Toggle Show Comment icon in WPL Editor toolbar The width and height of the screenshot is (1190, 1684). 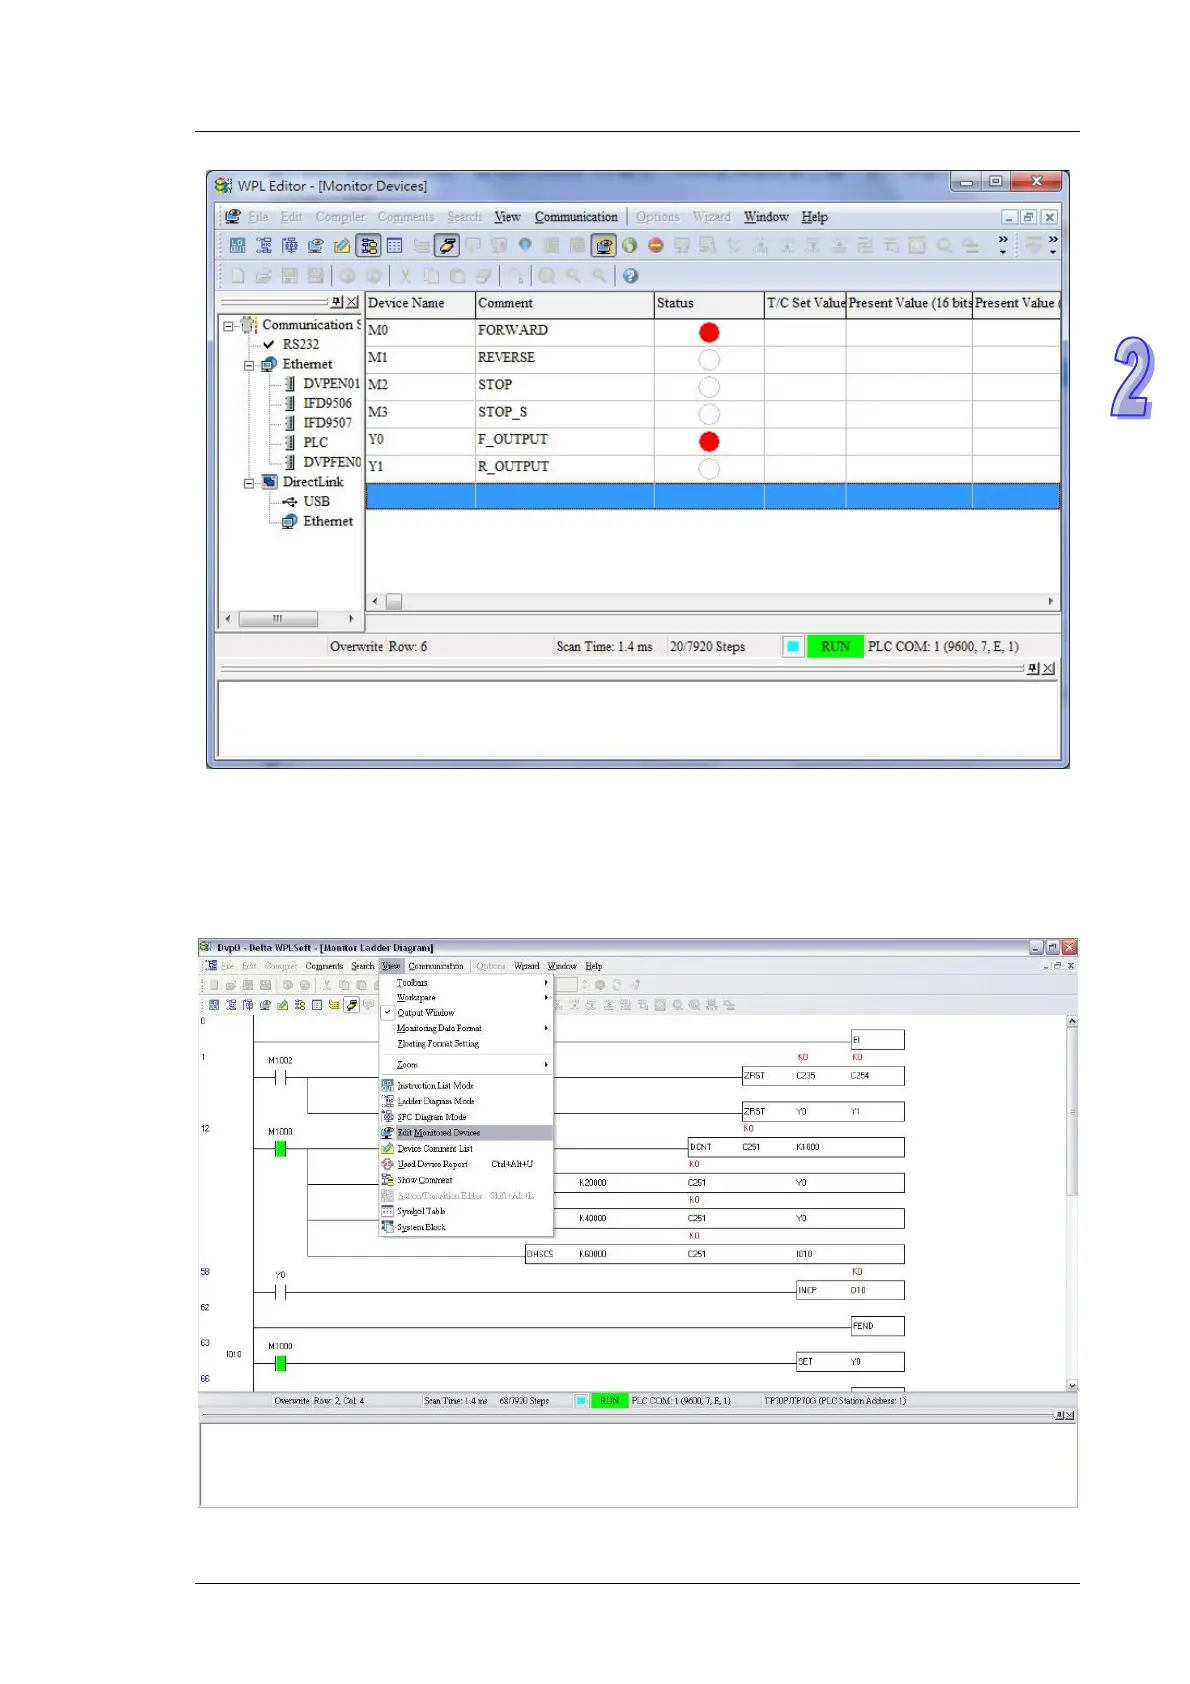pyautogui.click(x=369, y=245)
